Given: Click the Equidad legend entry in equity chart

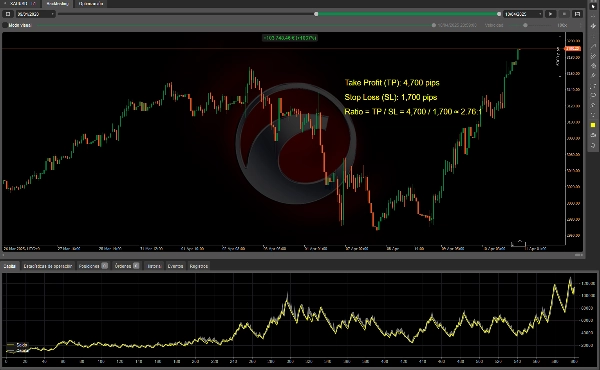Looking at the screenshot, I should coord(17,350).
